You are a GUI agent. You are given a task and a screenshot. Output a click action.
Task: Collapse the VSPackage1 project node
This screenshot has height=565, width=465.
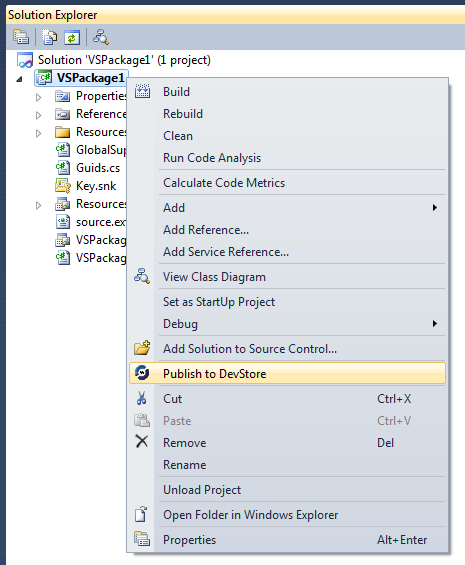20,79
